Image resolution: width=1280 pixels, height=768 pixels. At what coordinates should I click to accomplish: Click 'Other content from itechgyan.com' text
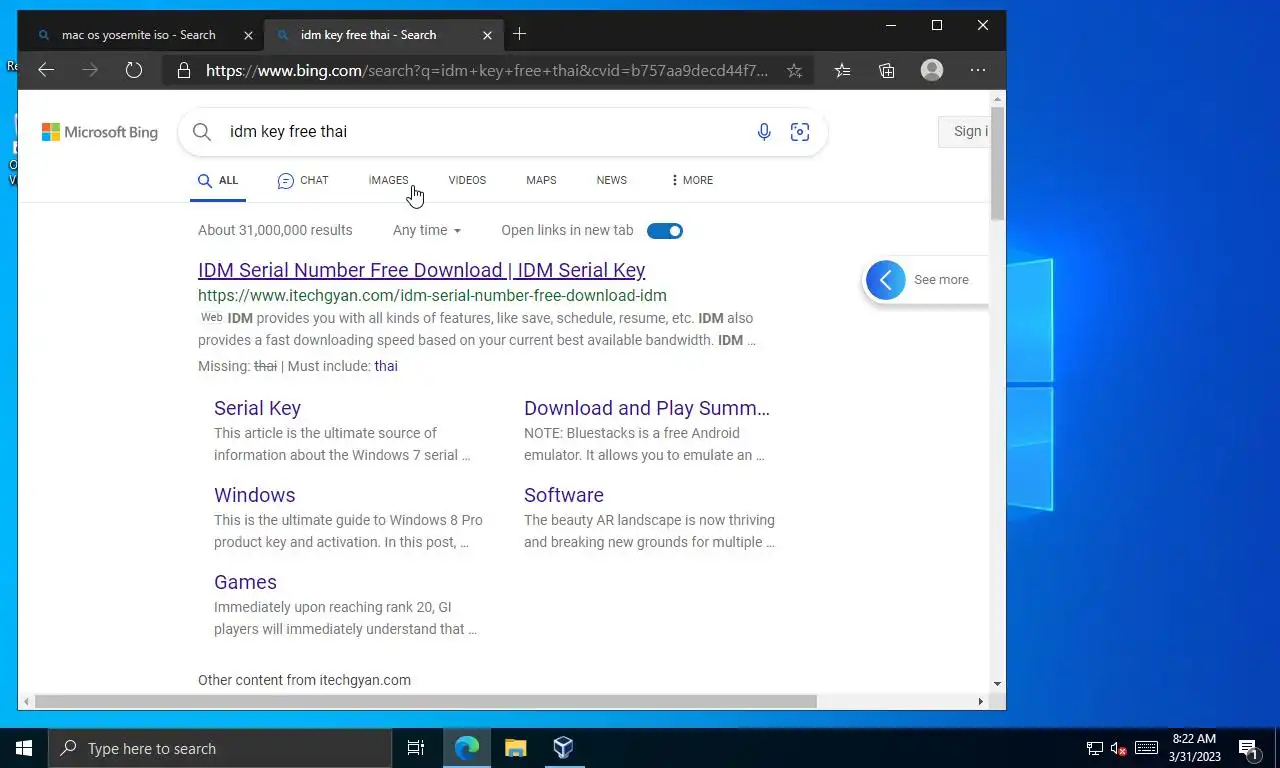pos(304,680)
